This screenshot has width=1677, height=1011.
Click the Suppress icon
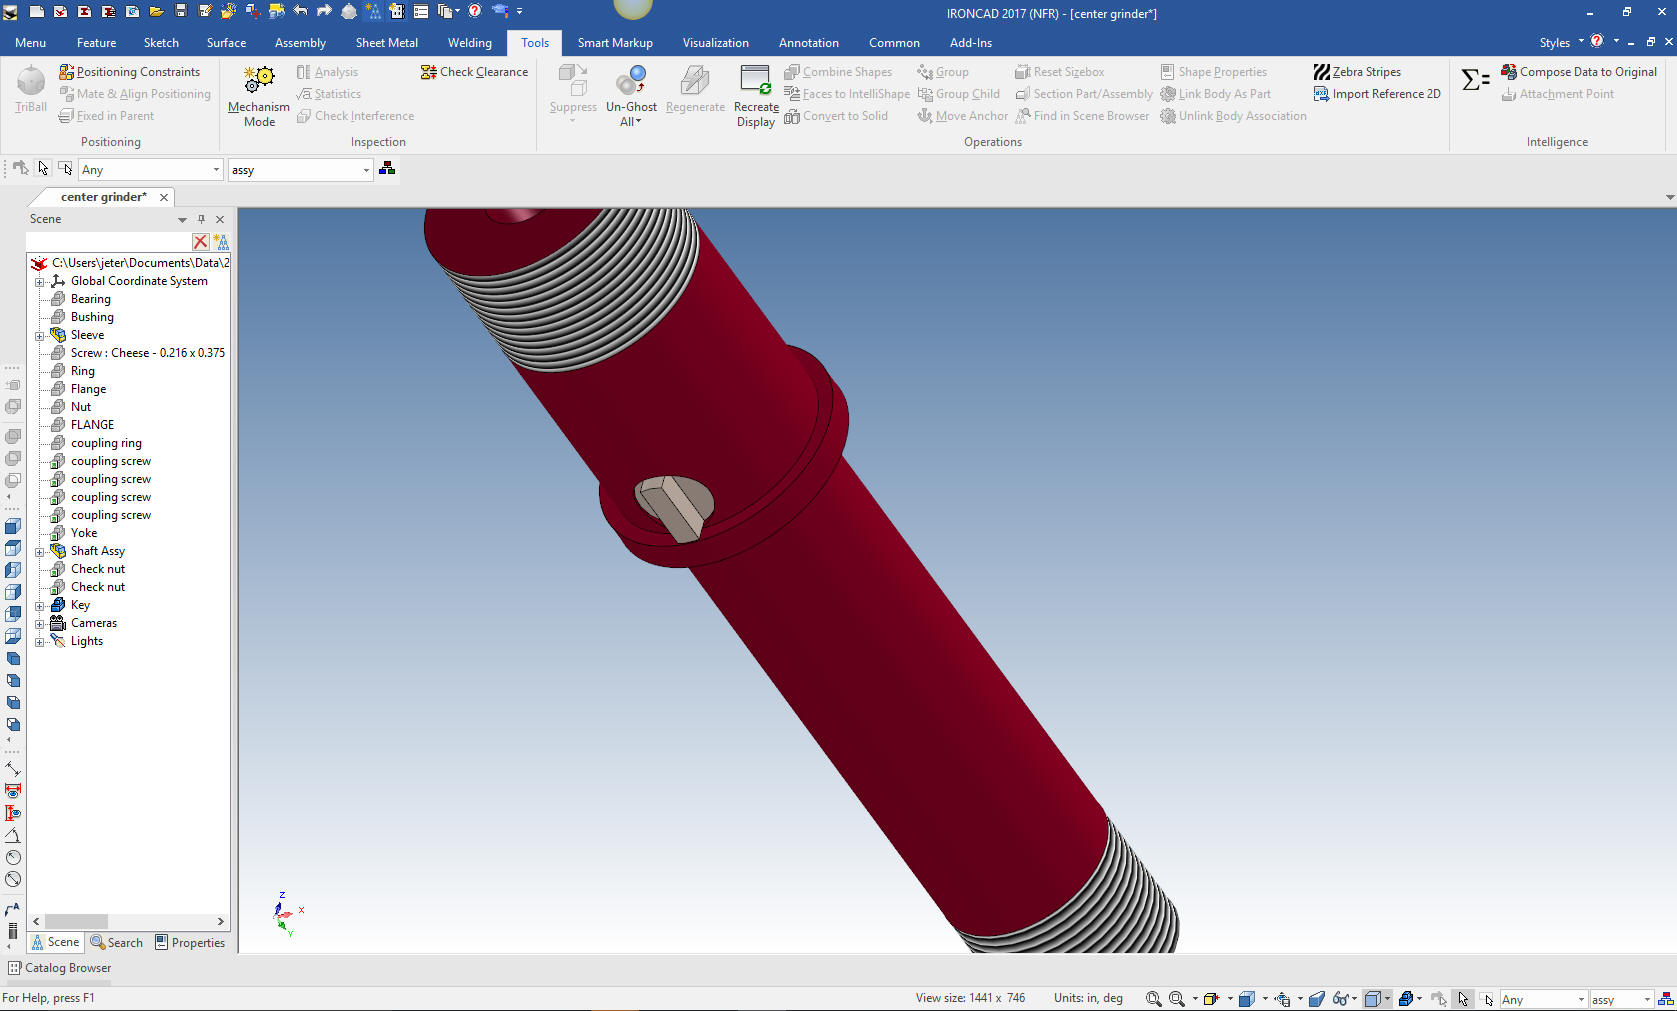(573, 80)
